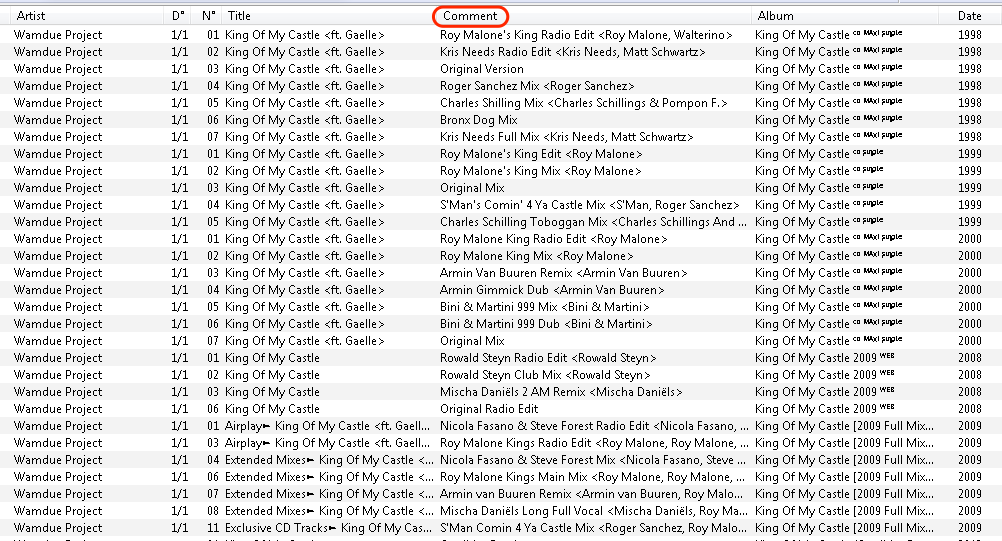
Task: Click the "King Of My Castle 2009 WEB" album in Rowald Steyn Club Mix row
Action: point(824,375)
